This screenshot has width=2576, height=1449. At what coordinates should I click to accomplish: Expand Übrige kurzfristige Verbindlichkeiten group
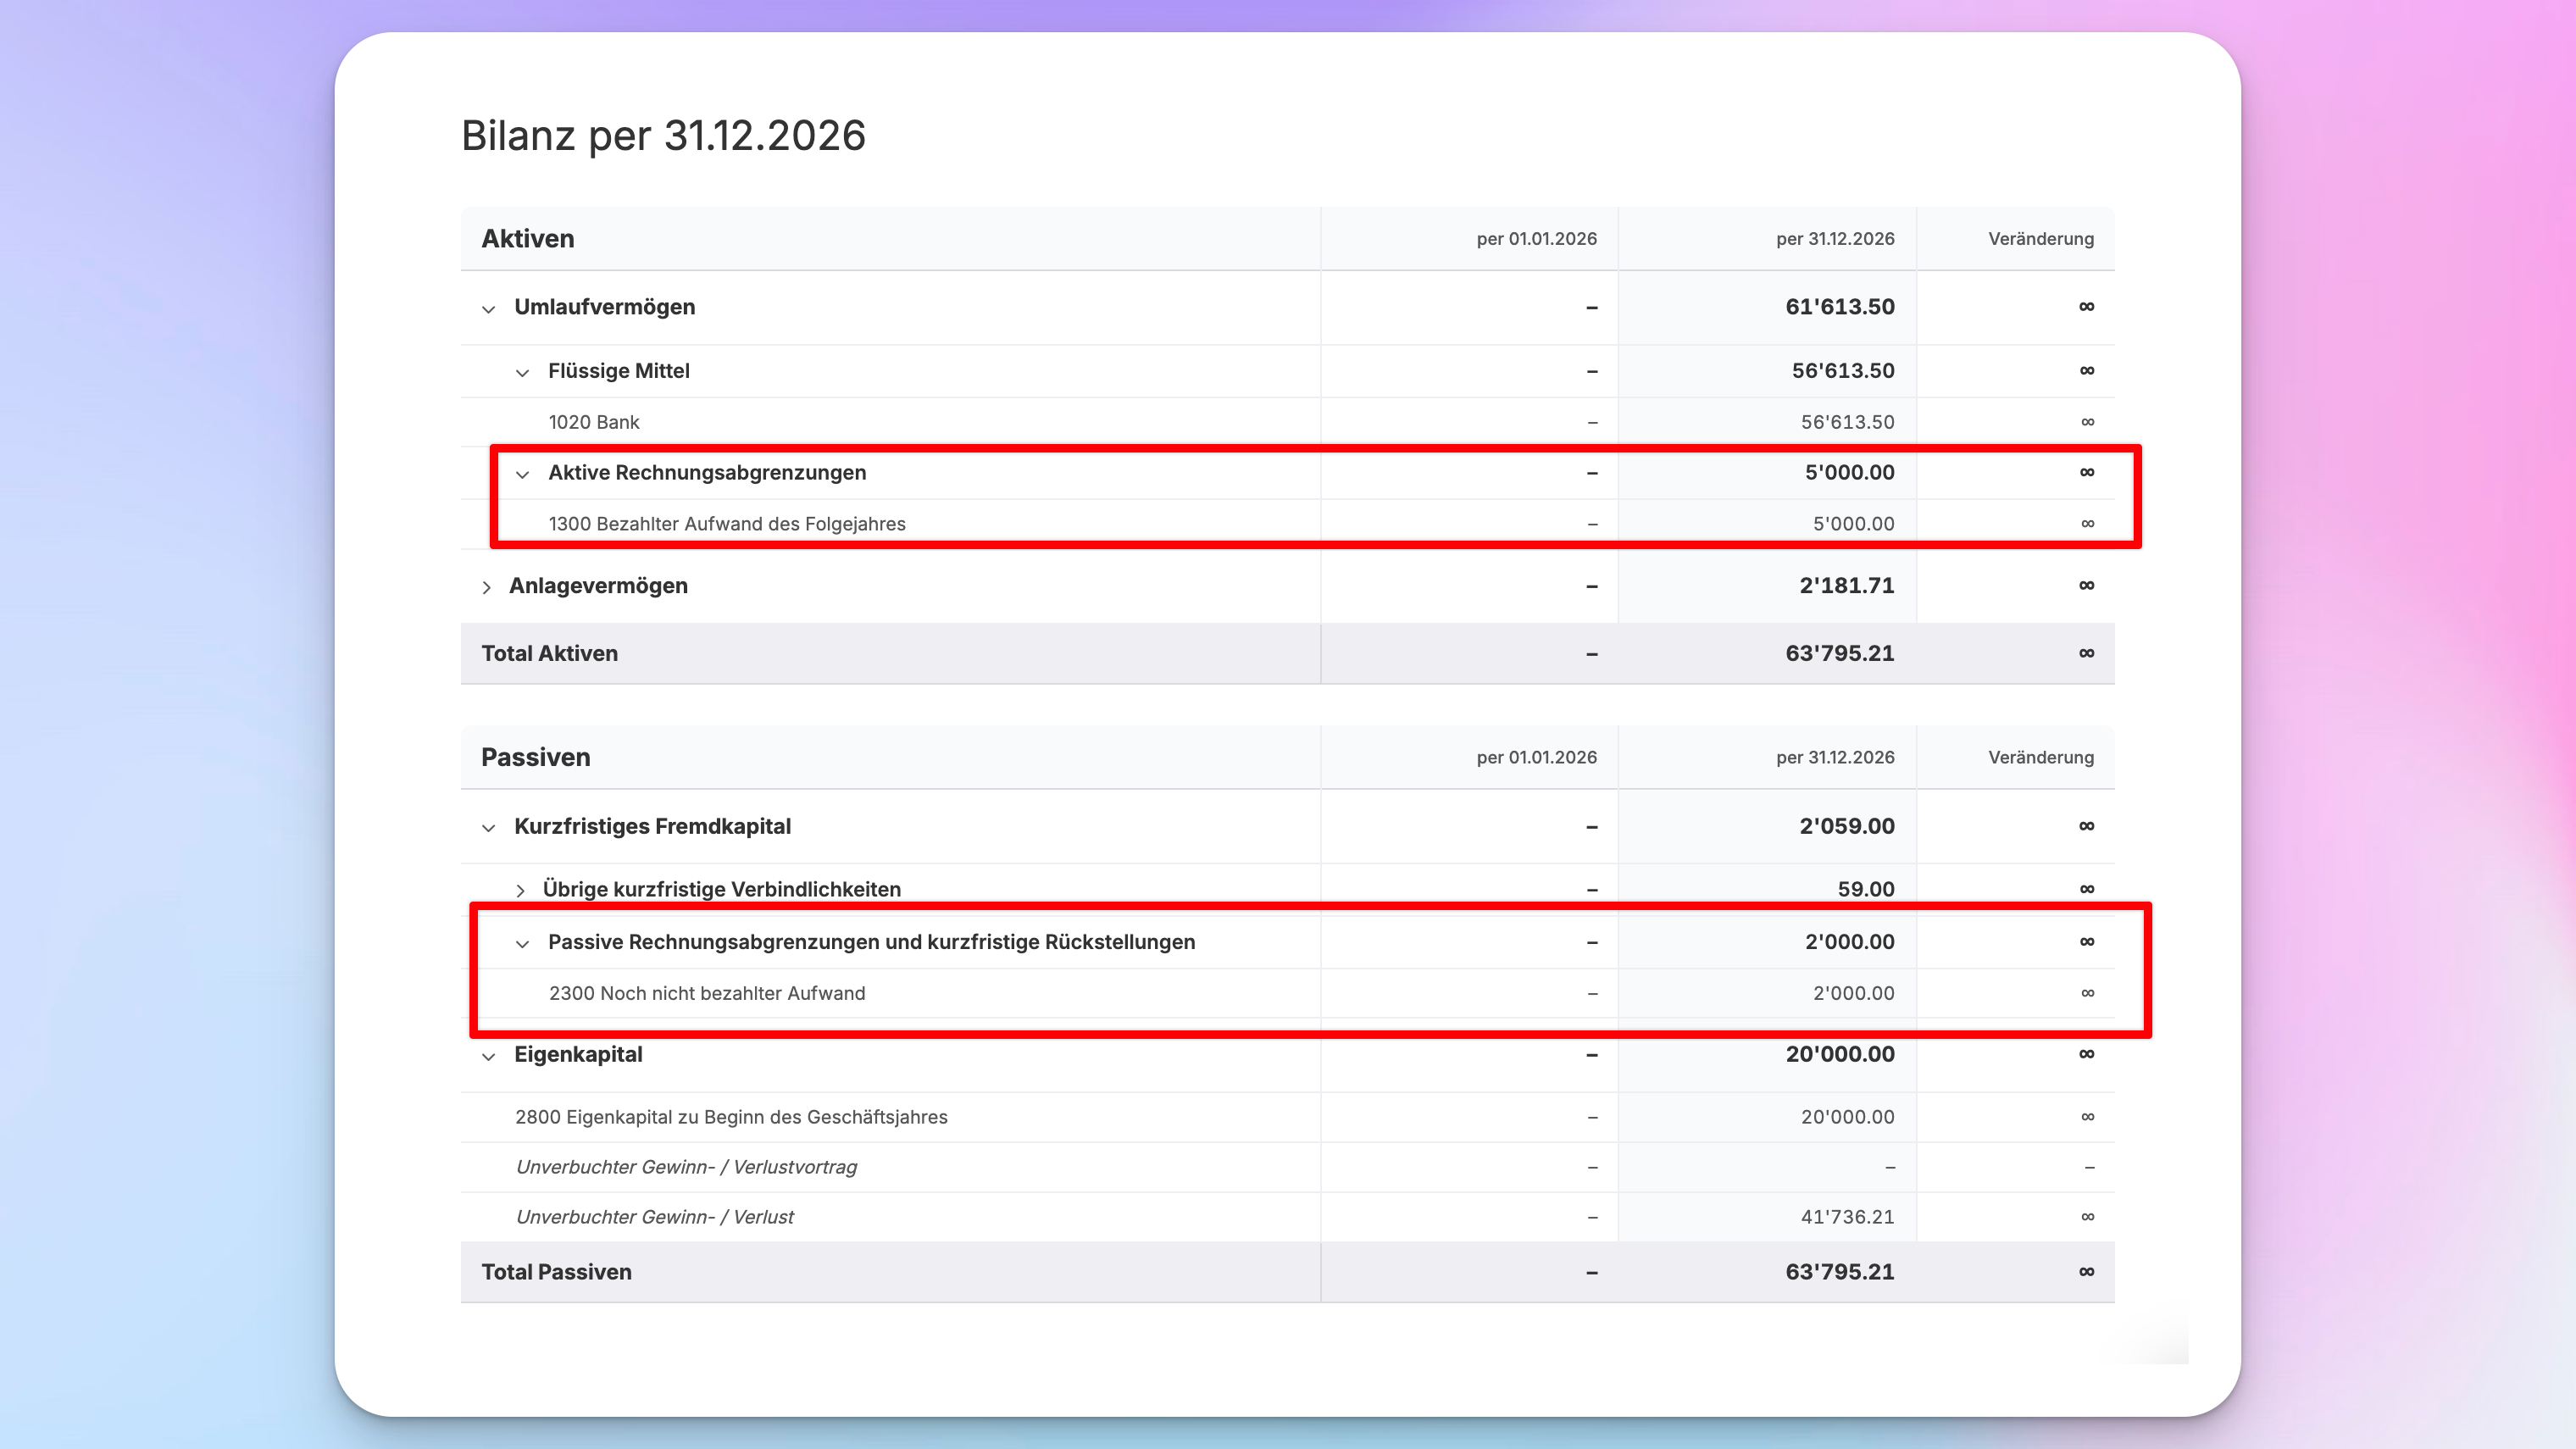pyautogui.click(x=520, y=890)
